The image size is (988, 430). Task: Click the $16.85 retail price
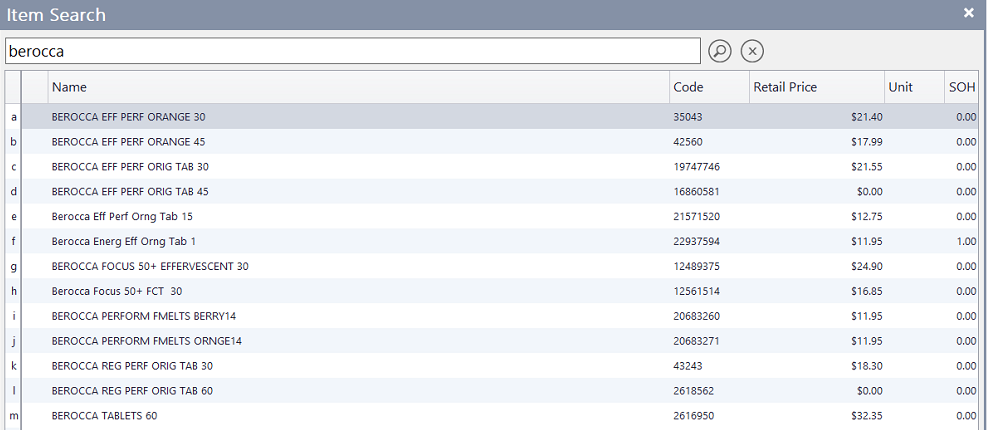[868, 291]
